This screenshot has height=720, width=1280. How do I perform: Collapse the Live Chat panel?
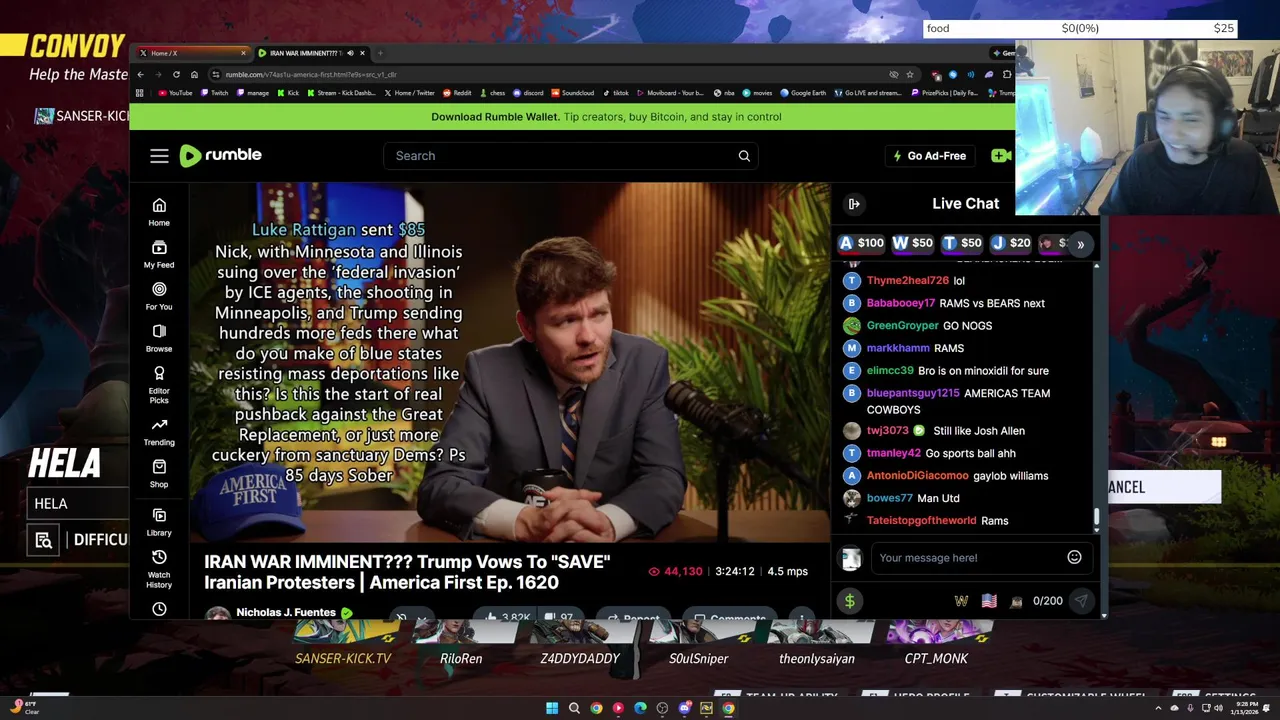point(854,204)
